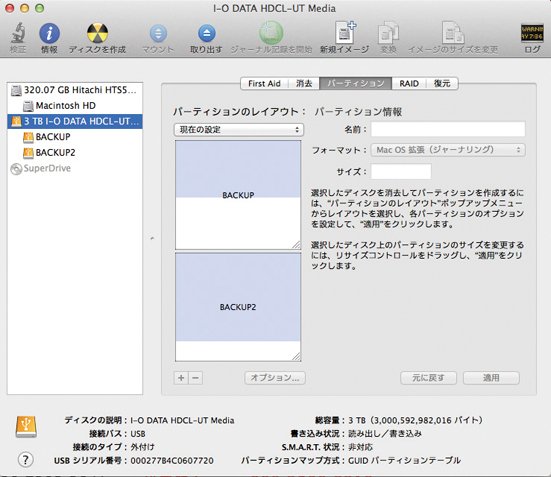Select SuperDrive in the sidebar
This screenshot has width=551, height=477.
pyautogui.click(x=75, y=168)
